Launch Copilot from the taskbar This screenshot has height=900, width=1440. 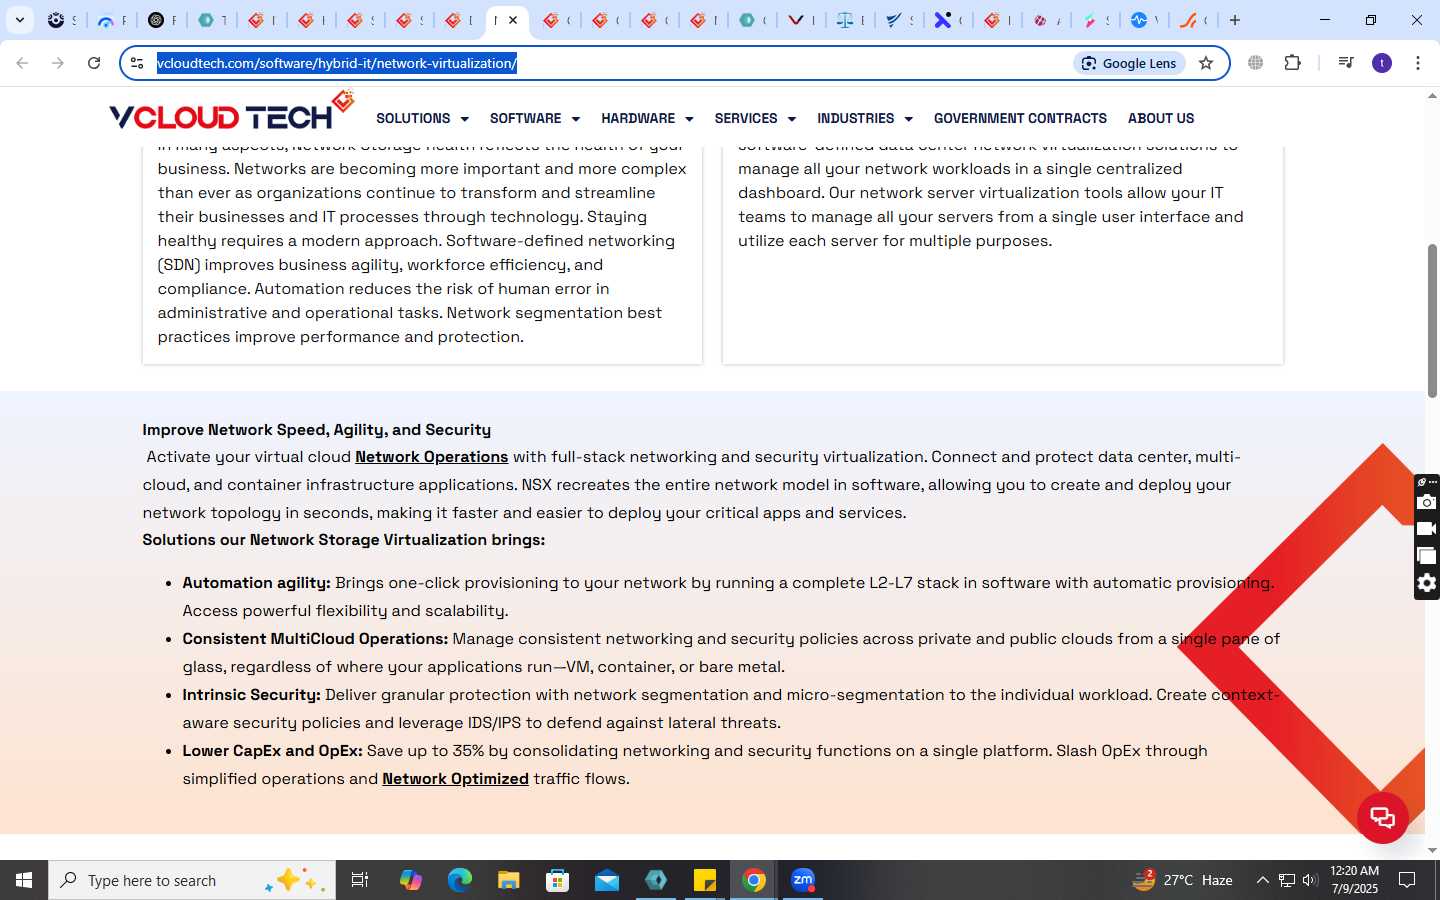[x=411, y=880]
